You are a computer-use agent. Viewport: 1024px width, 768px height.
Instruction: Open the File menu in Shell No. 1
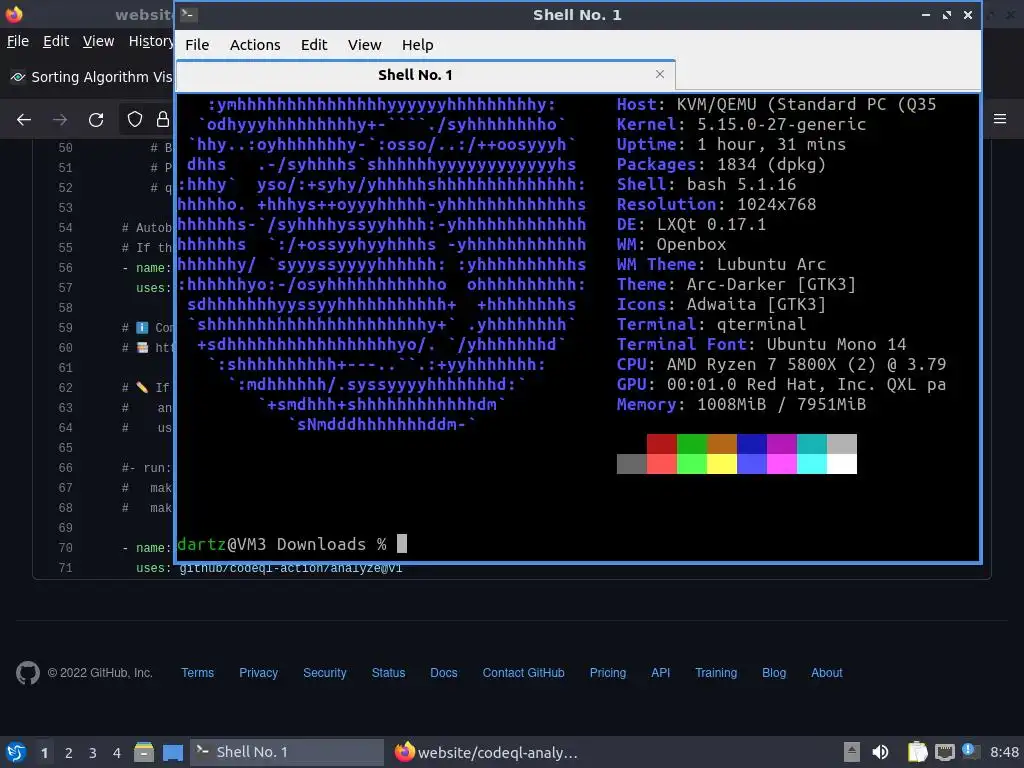pos(197,45)
